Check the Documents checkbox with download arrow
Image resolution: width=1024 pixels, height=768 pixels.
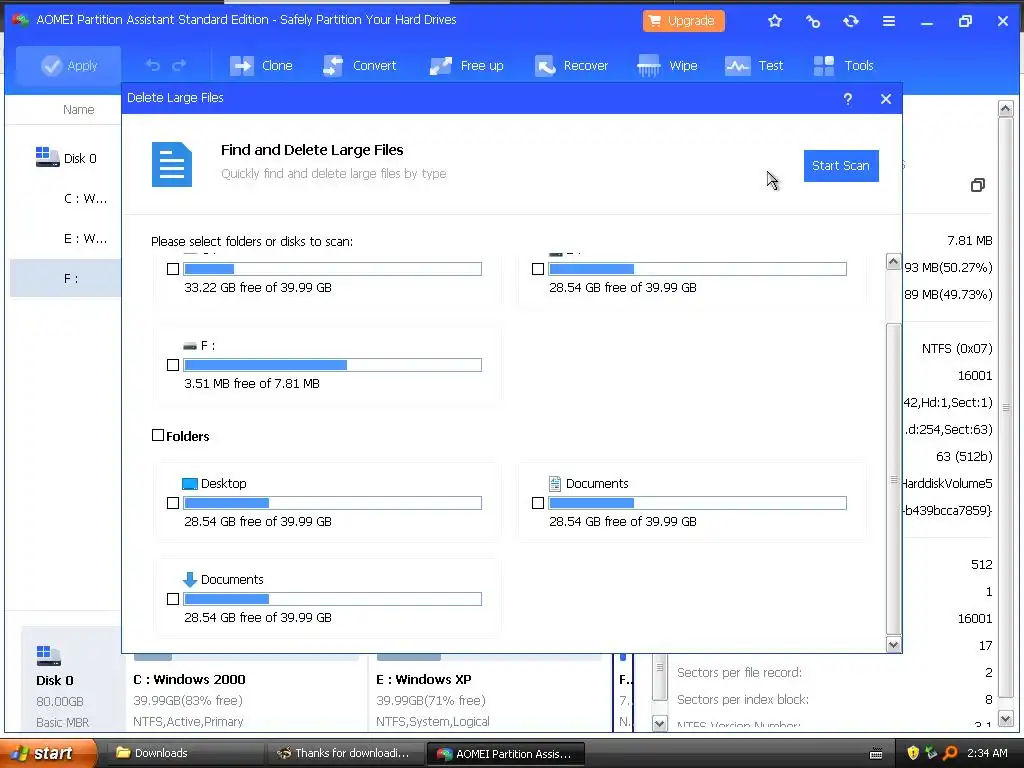point(173,599)
